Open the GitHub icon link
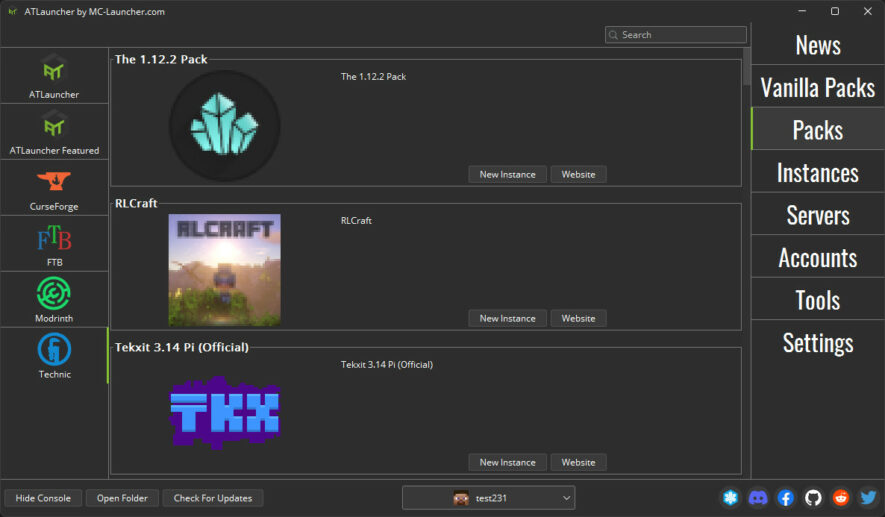885x517 pixels. click(813, 498)
